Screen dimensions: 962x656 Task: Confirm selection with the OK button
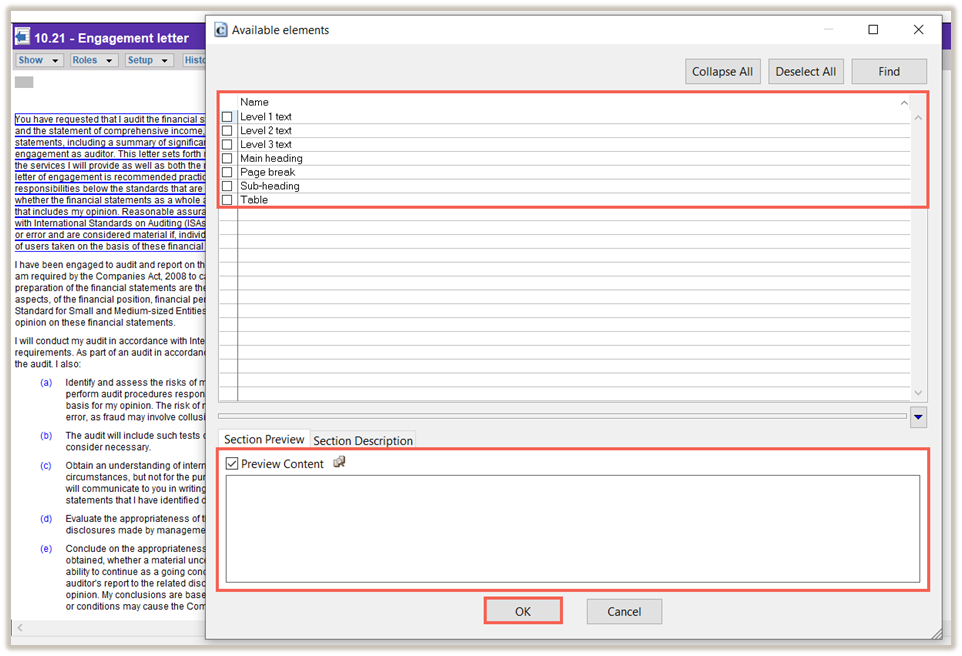[523, 611]
